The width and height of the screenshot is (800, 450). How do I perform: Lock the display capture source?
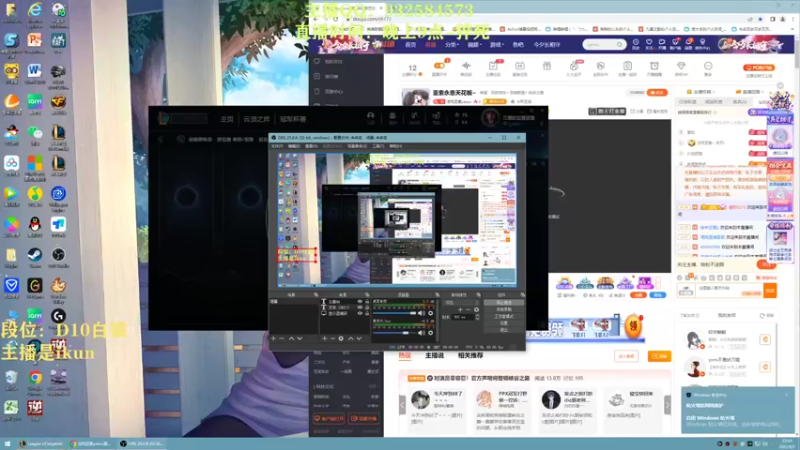coord(367,313)
